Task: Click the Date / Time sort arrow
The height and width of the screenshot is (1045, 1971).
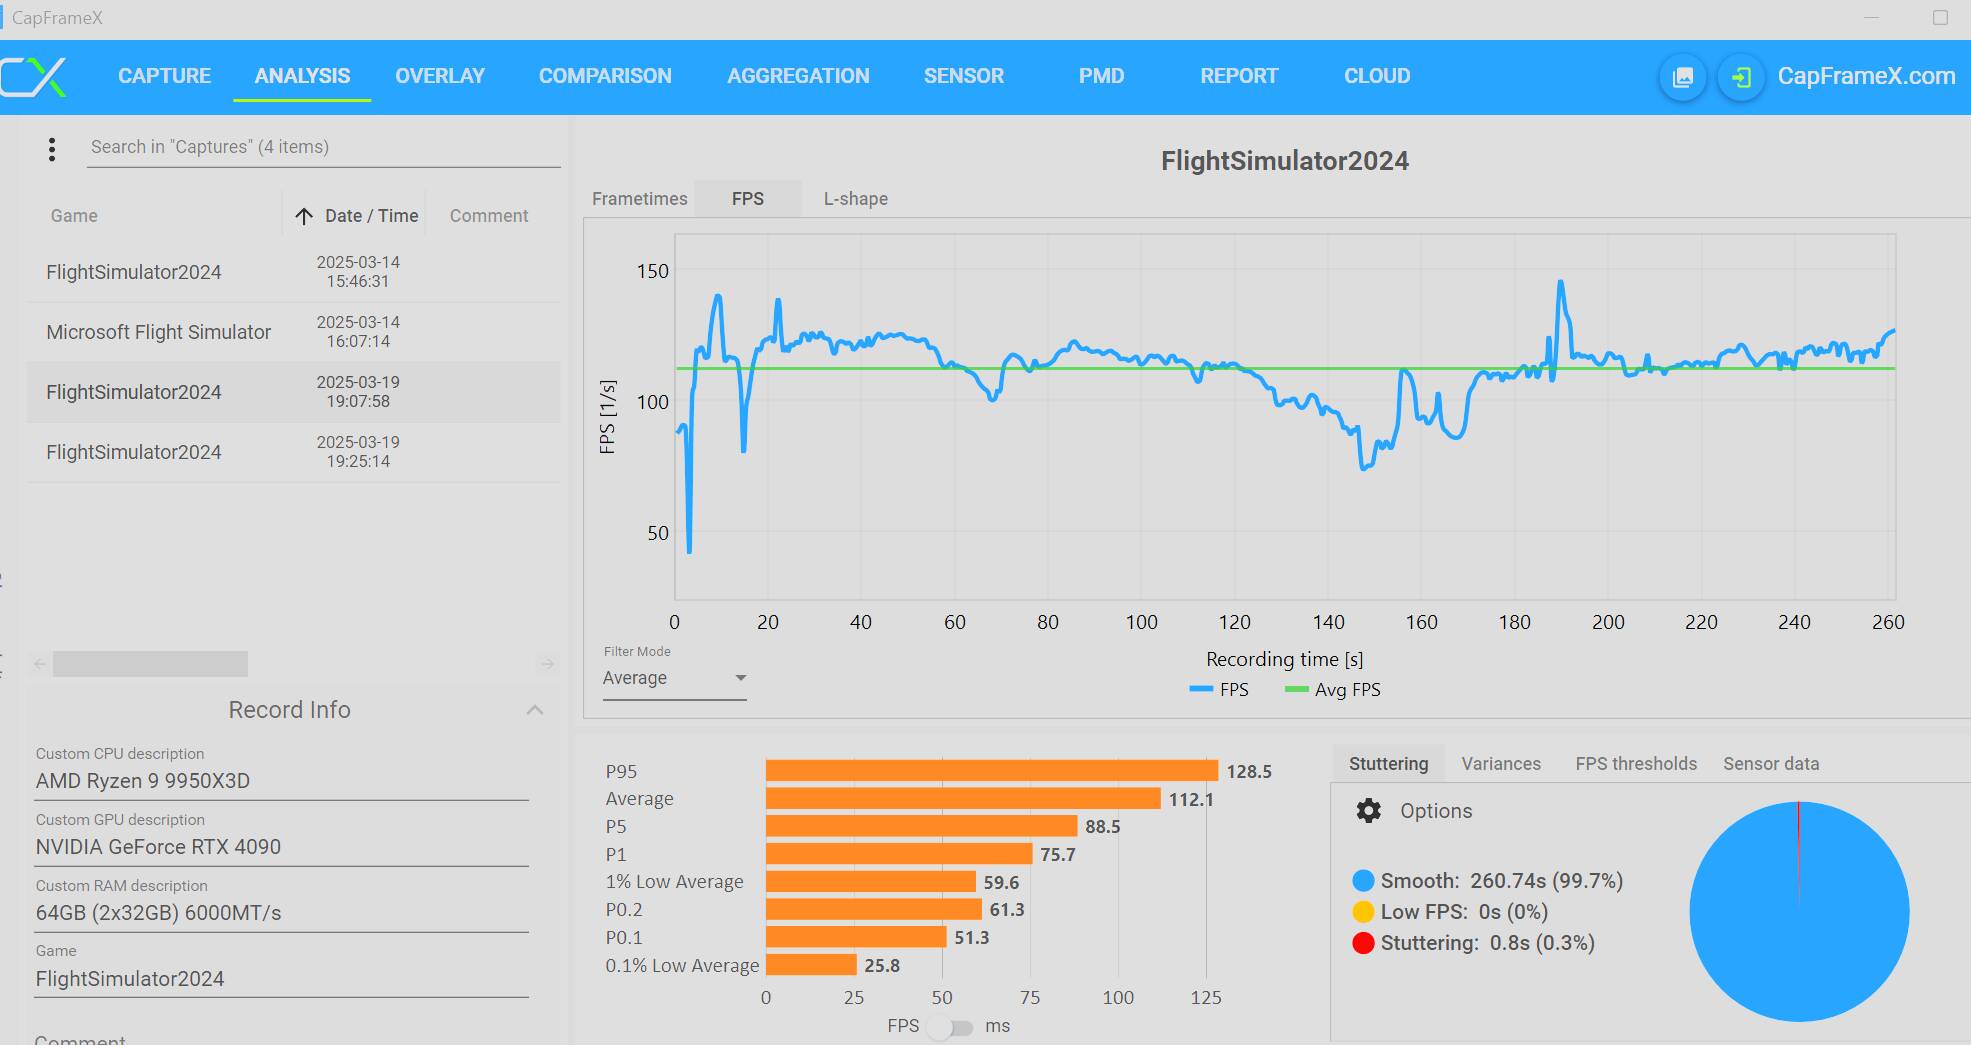Action: pos(304,216)
